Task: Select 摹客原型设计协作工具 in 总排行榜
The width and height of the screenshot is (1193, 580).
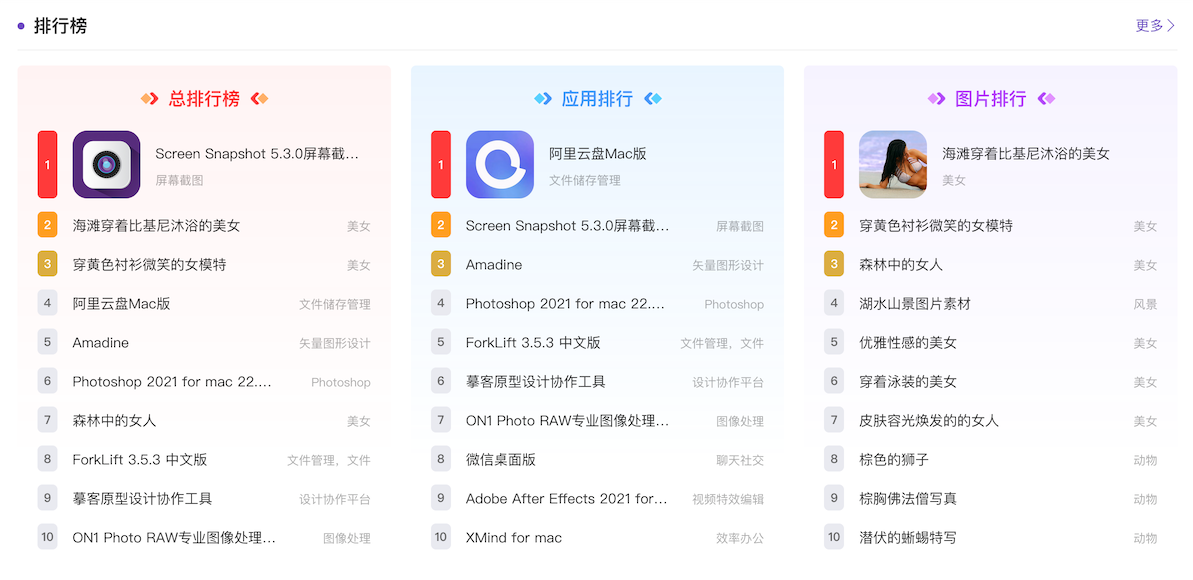Action: (142, 499)
